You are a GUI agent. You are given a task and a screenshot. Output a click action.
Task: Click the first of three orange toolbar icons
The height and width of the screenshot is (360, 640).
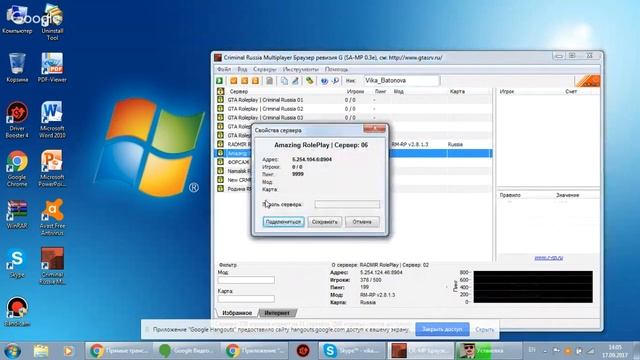point(233,81)
